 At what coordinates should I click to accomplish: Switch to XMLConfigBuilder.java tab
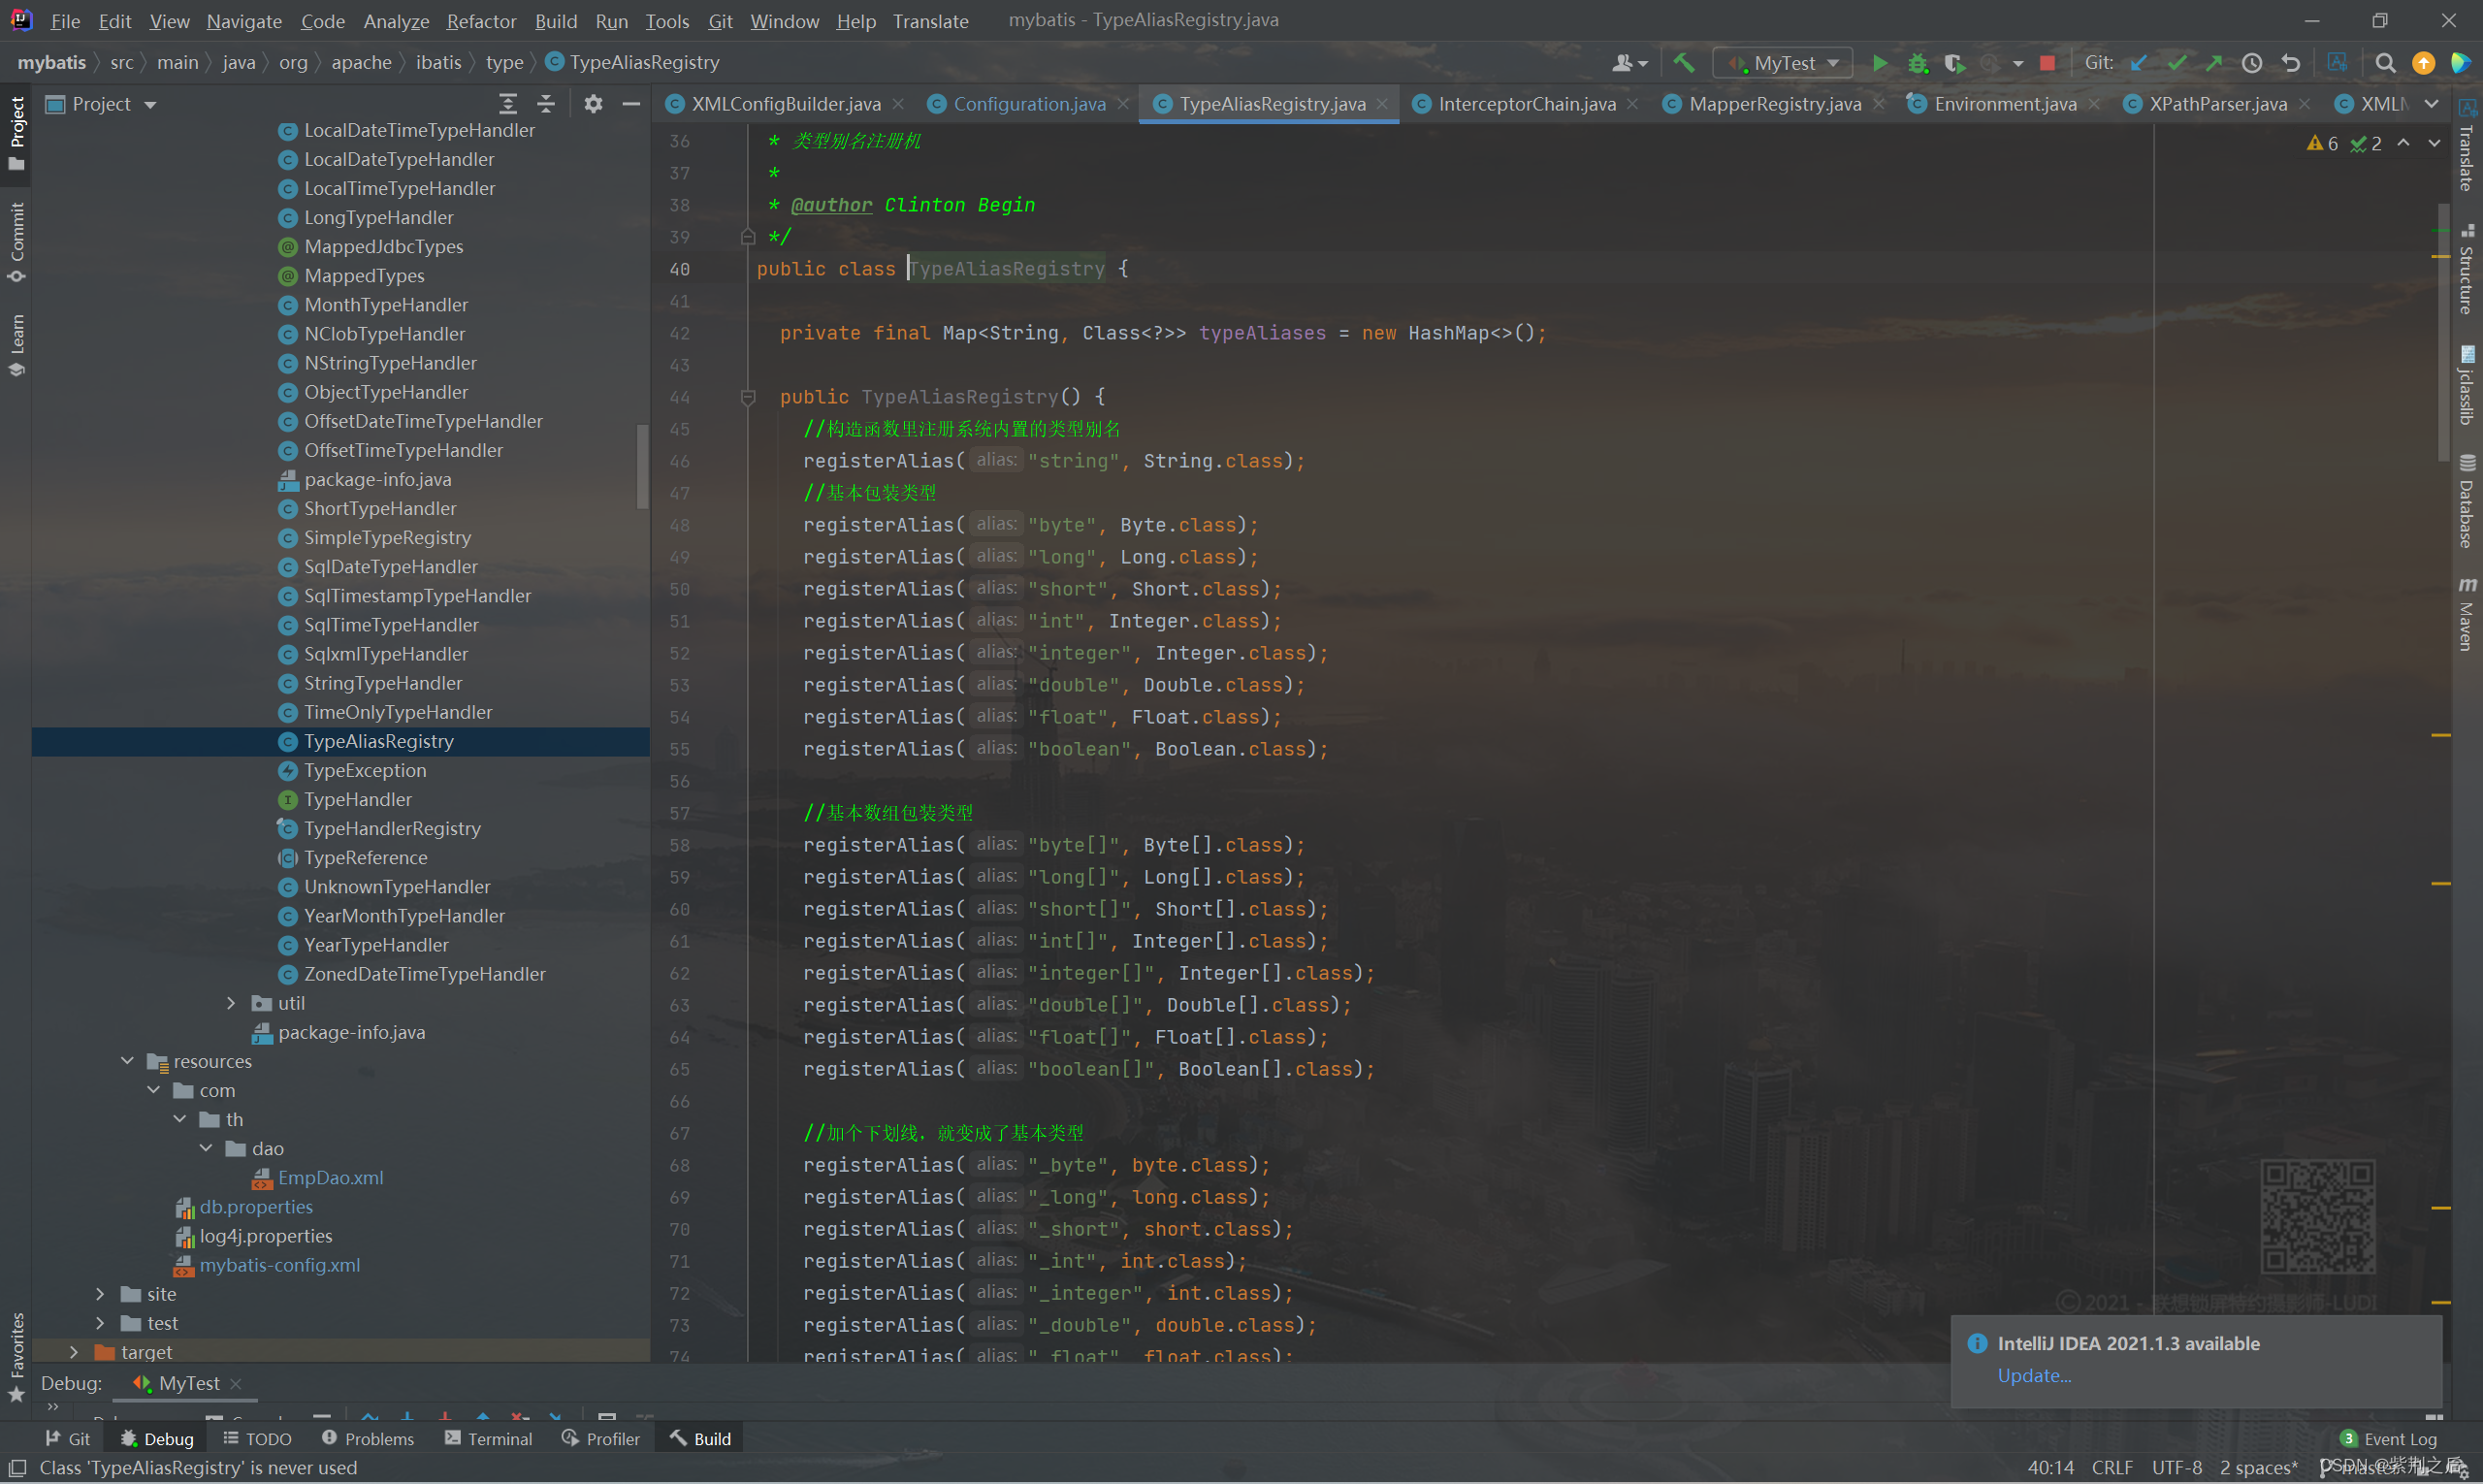point(785,104)
